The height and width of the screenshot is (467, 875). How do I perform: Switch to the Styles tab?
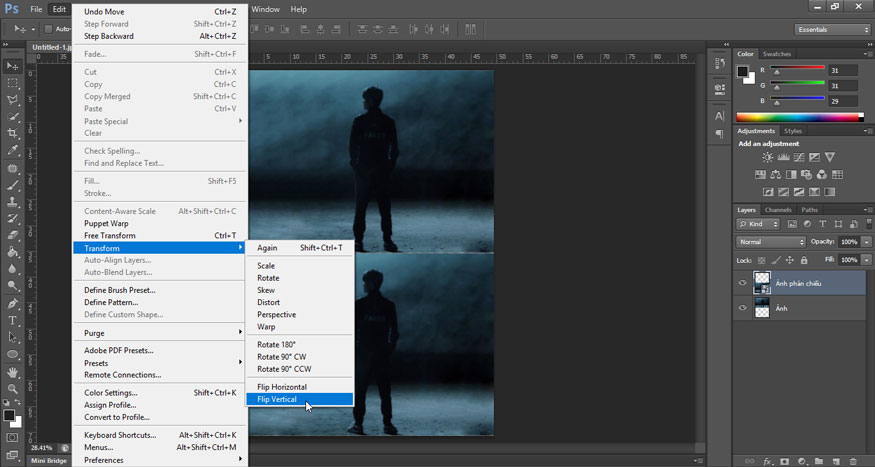[x=792, y=131]
